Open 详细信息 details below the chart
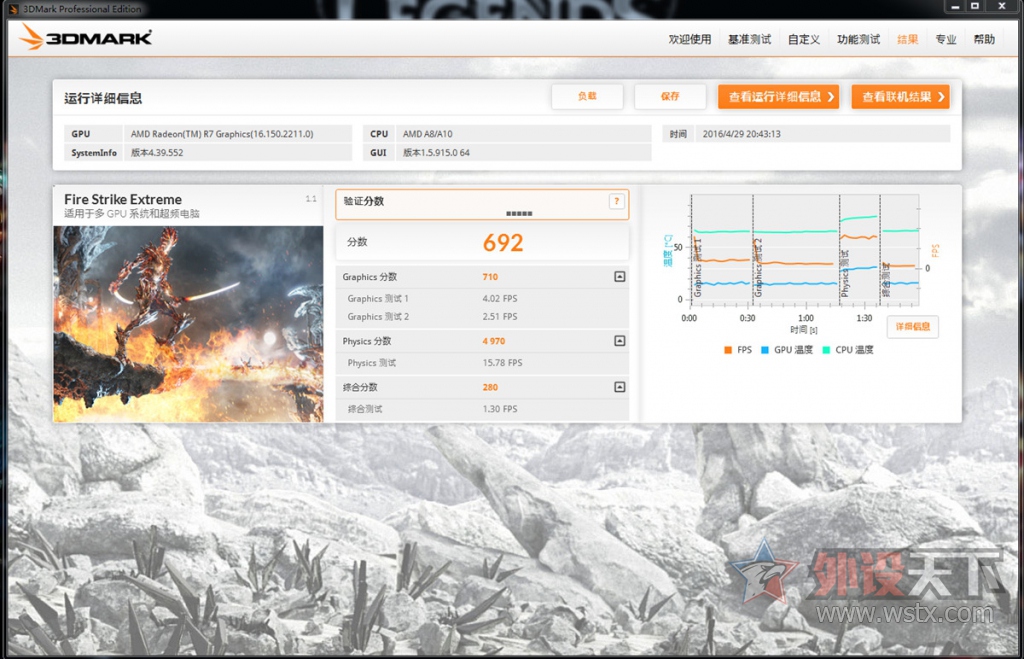Image resolution: width=1024 pixels, height=659 pixels. (x=912, y=327)
